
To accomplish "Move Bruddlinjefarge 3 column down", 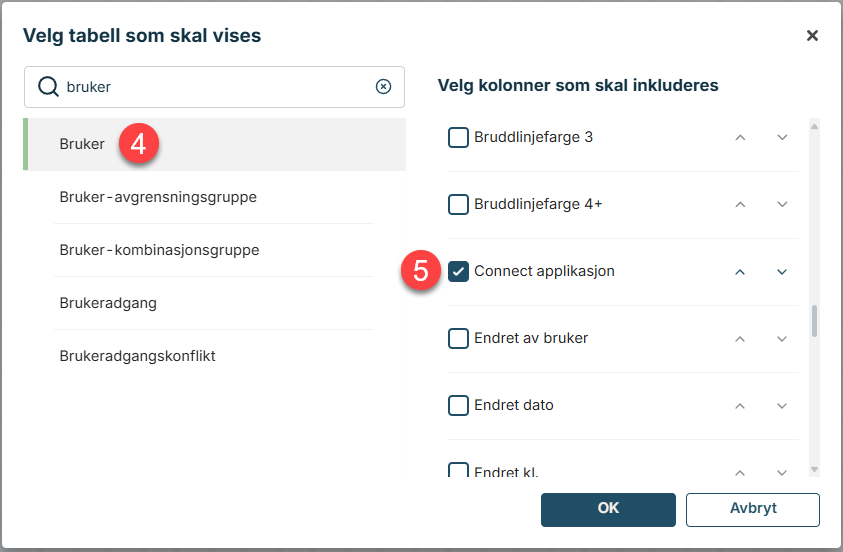I will pos(782,137).
